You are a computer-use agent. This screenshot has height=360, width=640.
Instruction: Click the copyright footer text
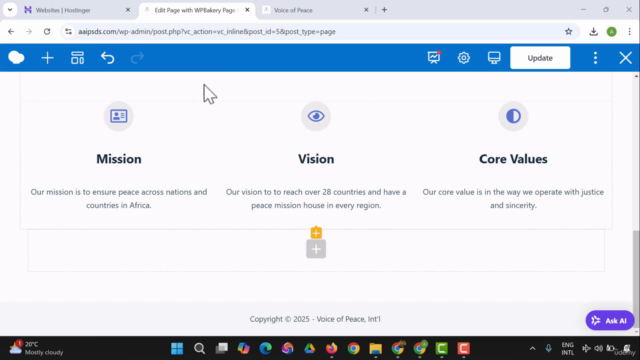(315, 319)
